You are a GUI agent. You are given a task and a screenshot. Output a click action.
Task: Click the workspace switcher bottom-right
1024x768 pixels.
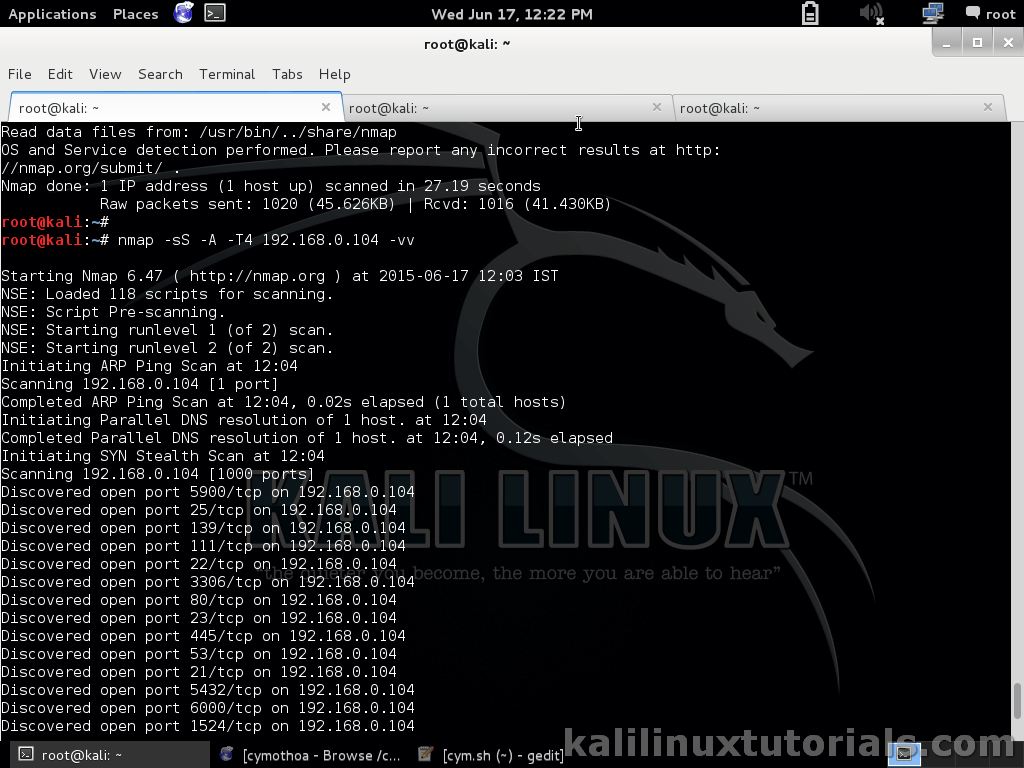pyautogui.click(x=905, y=754)
